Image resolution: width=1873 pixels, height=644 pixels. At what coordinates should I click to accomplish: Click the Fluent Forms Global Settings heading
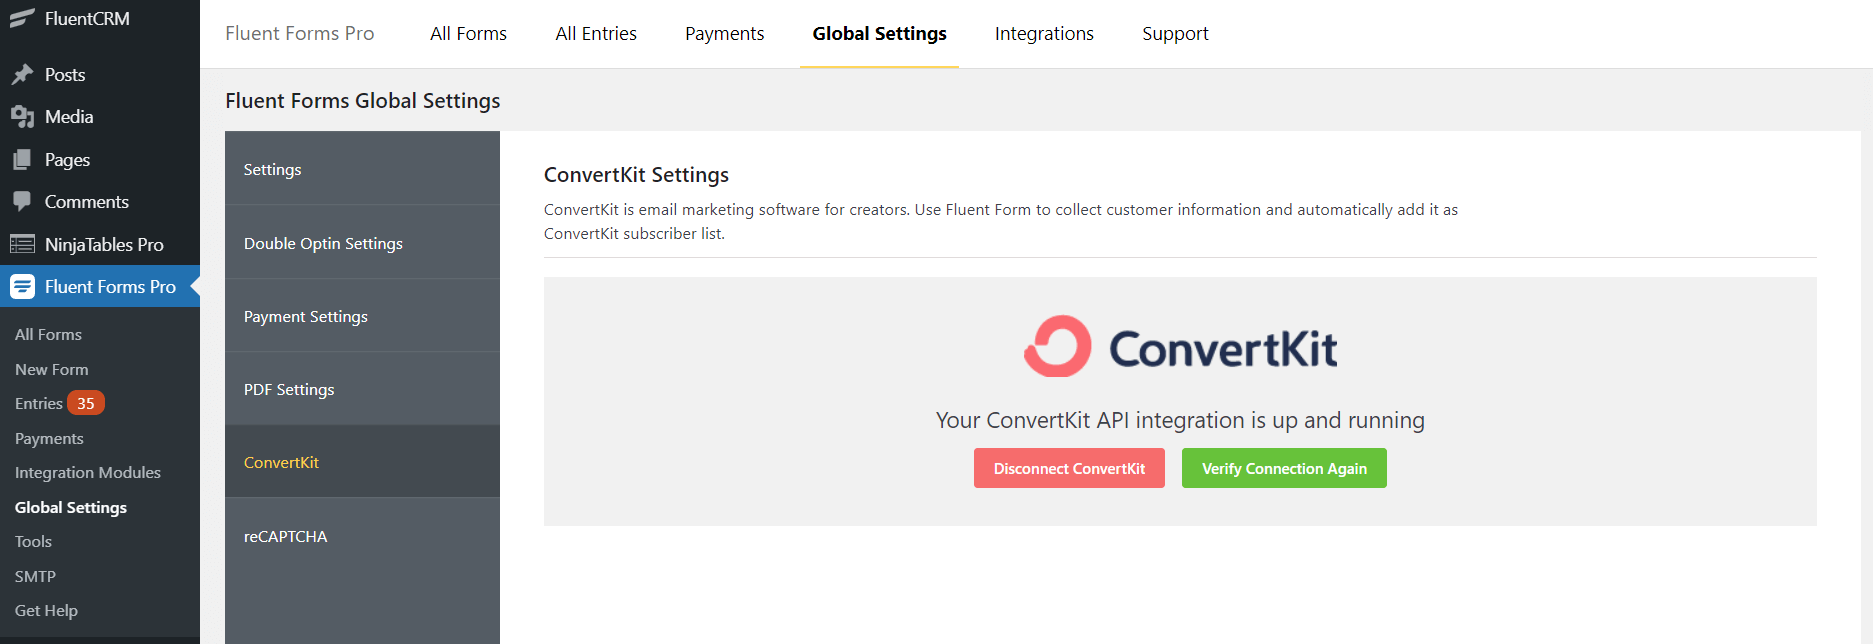click(363, 101)
